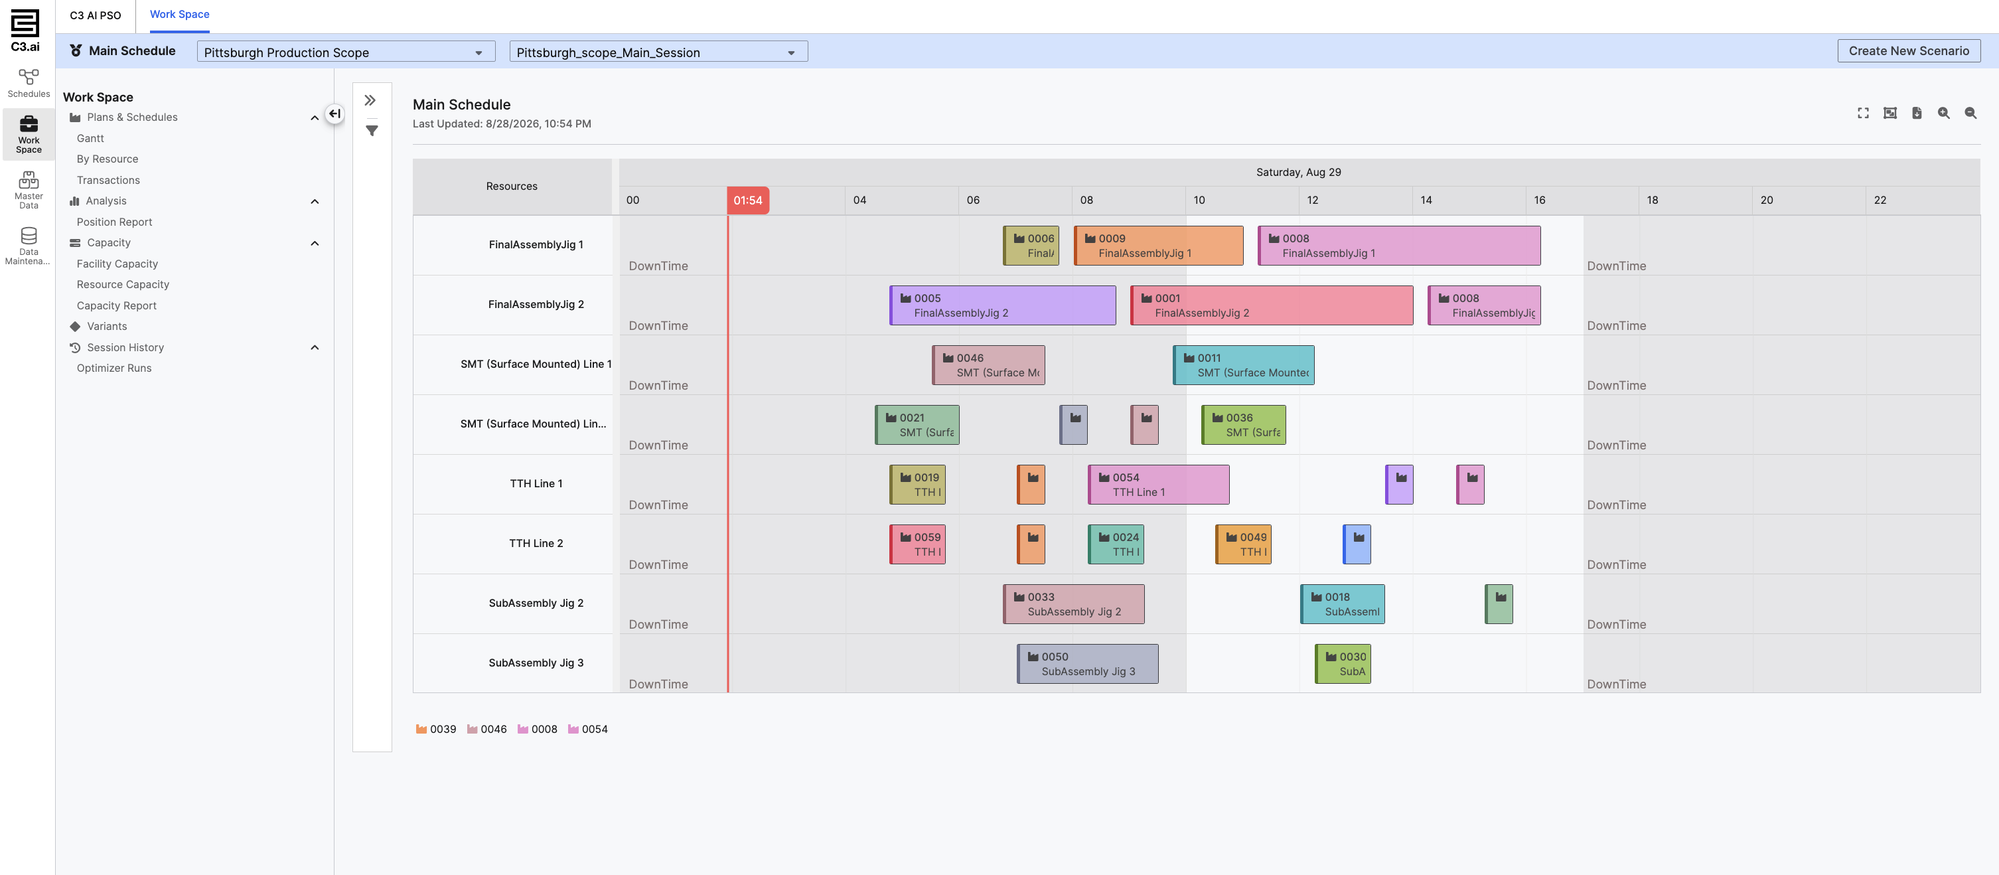The image size is (1999, 875).
Task: Select the orange icon task in TTH Line 1 row
Action: 1031,485
